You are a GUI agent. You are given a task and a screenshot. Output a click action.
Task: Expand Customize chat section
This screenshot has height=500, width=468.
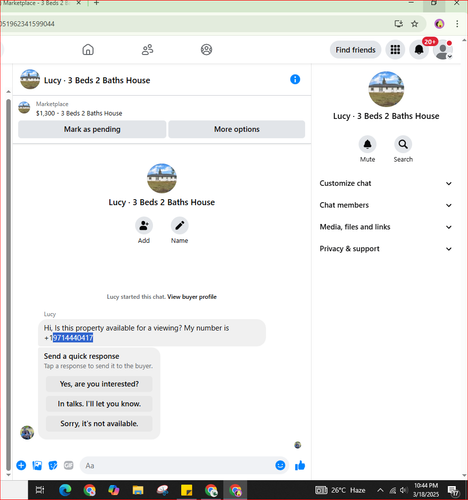point(386,183)
